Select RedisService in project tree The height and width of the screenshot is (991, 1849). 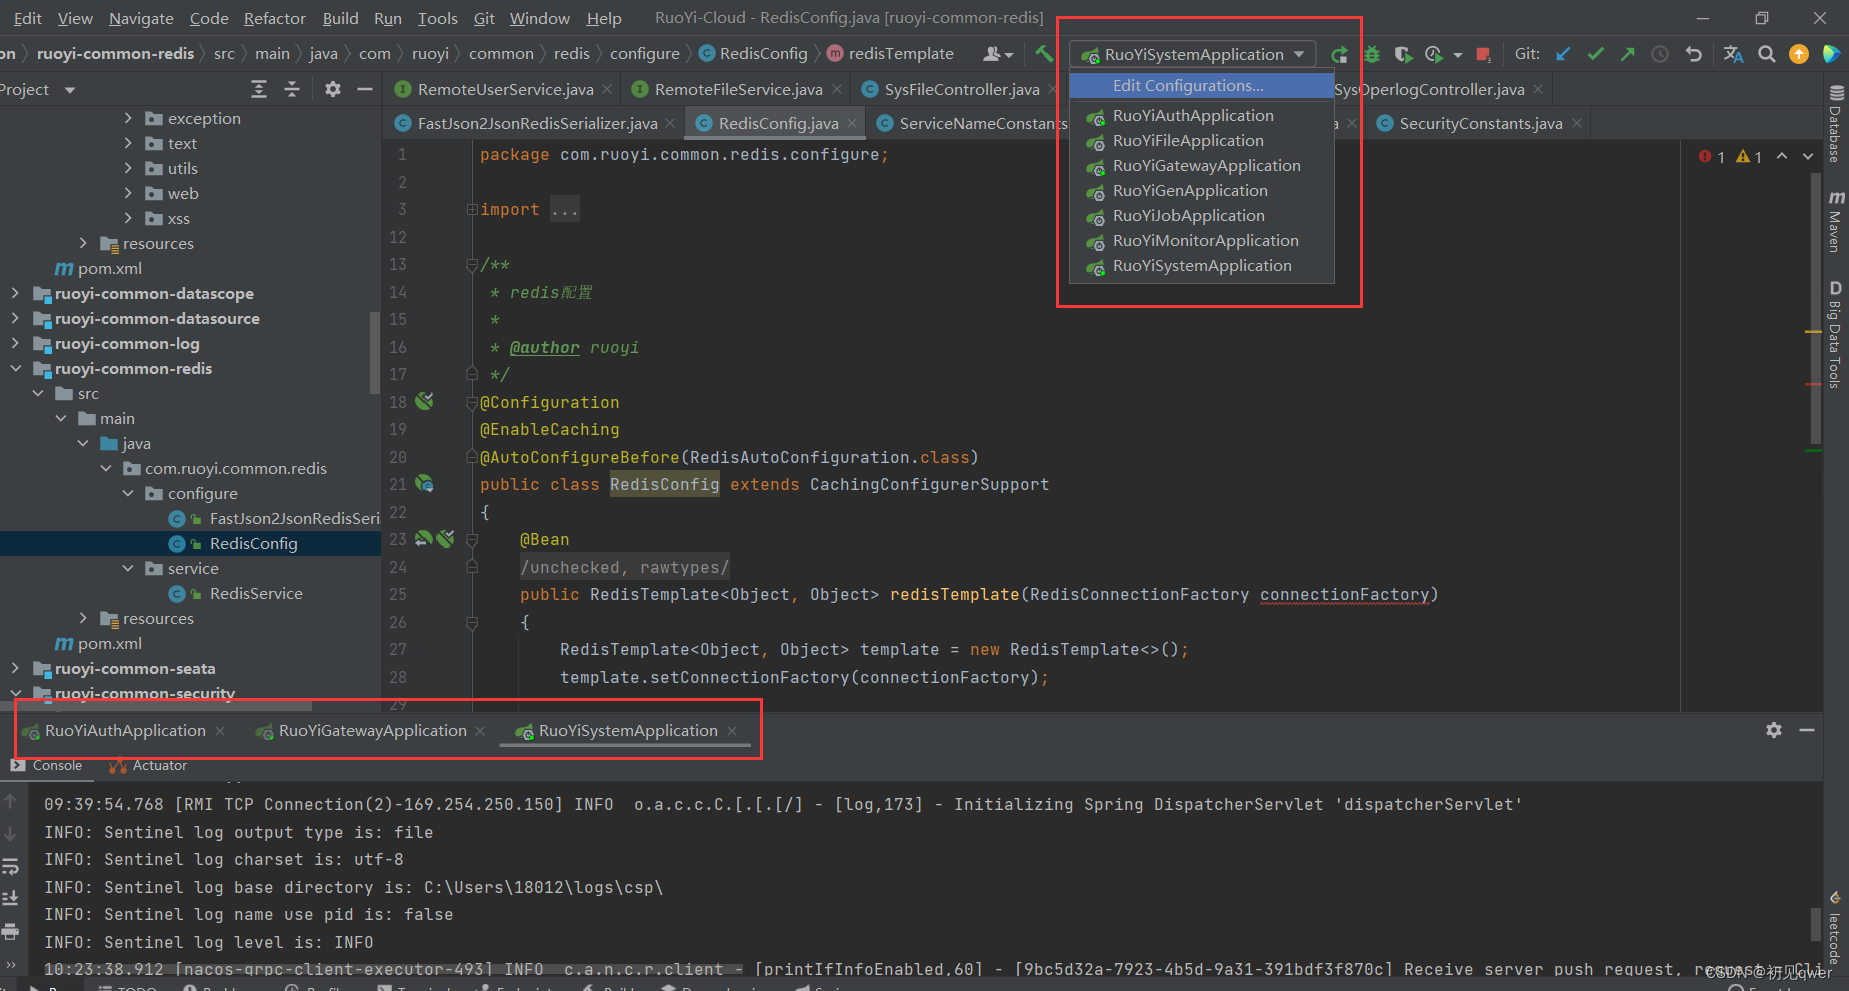(256, 593)
